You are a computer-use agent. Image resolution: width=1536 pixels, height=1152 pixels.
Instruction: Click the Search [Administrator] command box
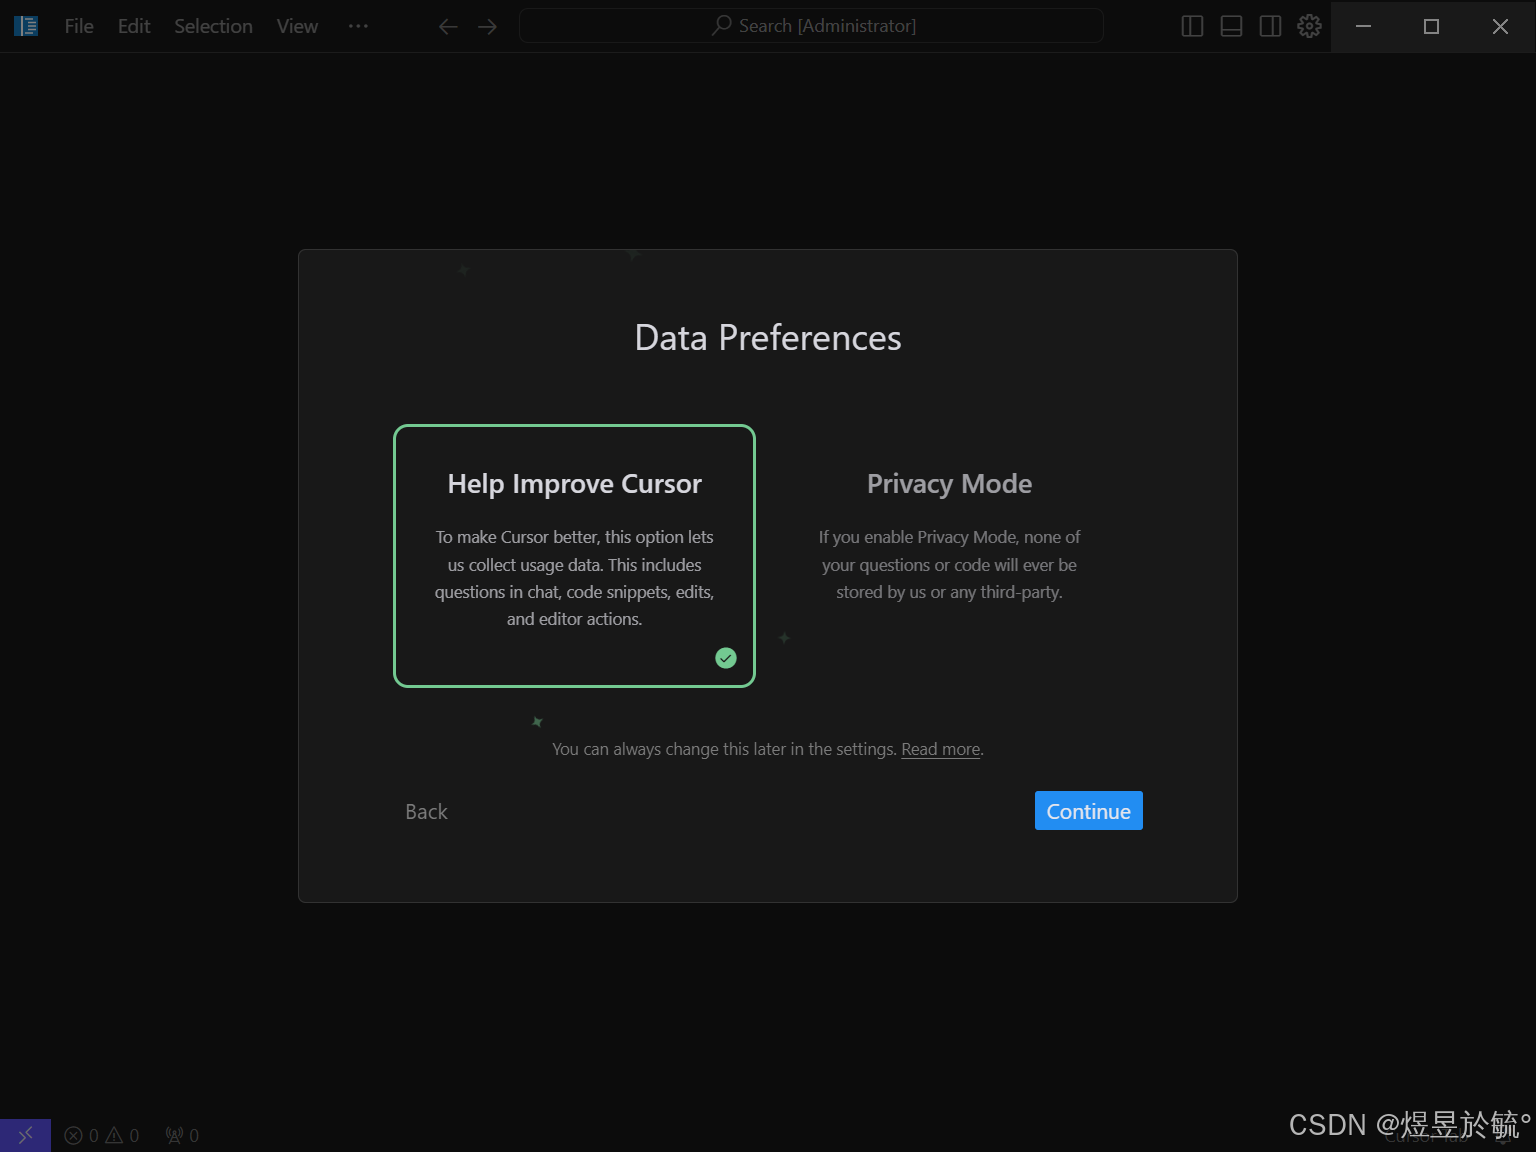(811, 26)
